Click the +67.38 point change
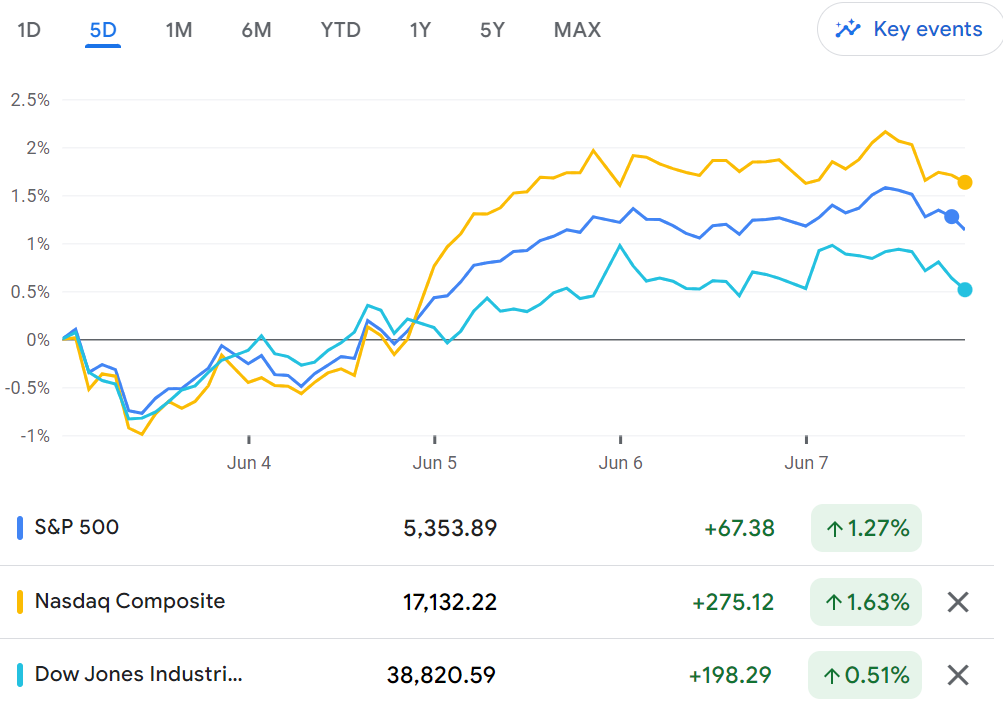1003x711 pixels. point(739,528)
